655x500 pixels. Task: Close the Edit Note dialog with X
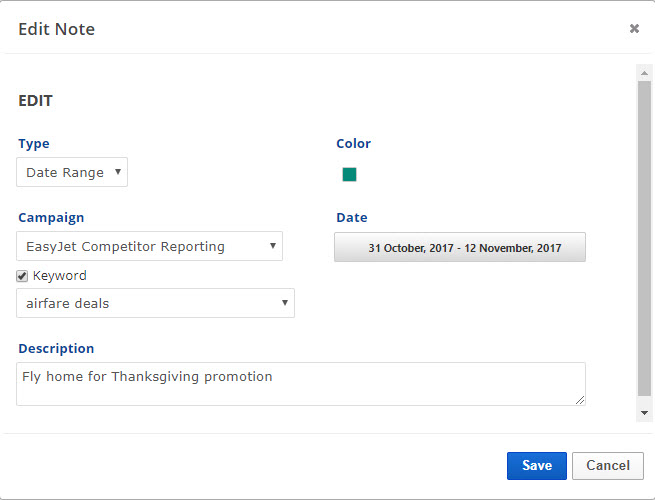pyautogui.click(x=634, y=29)
